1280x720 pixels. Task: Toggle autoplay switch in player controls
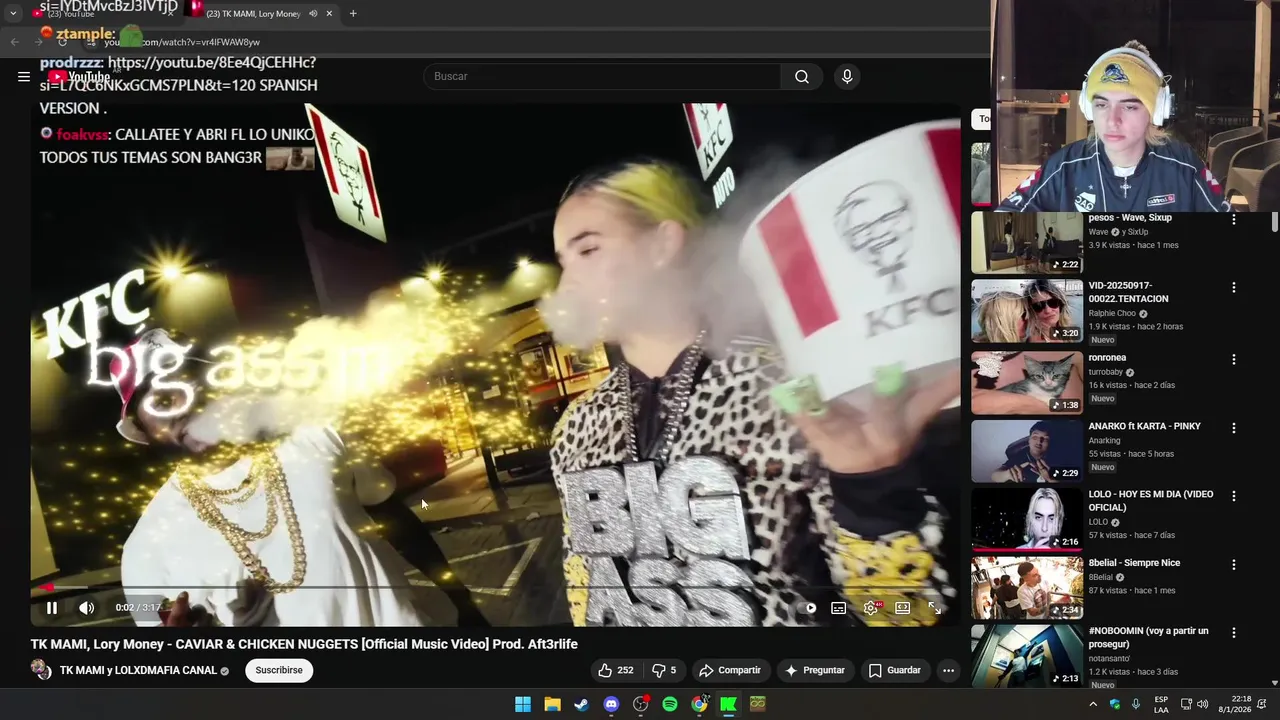pyautogui.click(x=809, y=608)
